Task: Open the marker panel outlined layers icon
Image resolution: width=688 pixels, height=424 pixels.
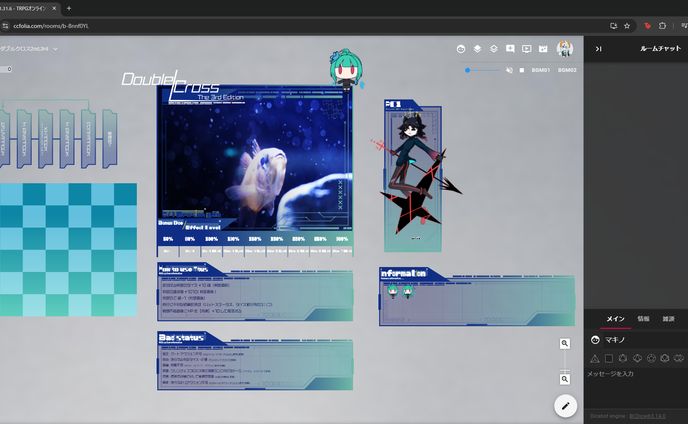Action: (x=494, y=49)
